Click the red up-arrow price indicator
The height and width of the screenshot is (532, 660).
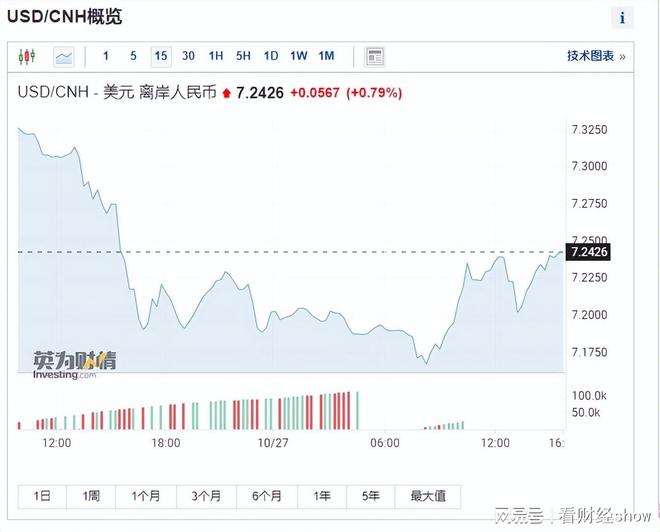point(227,93)
